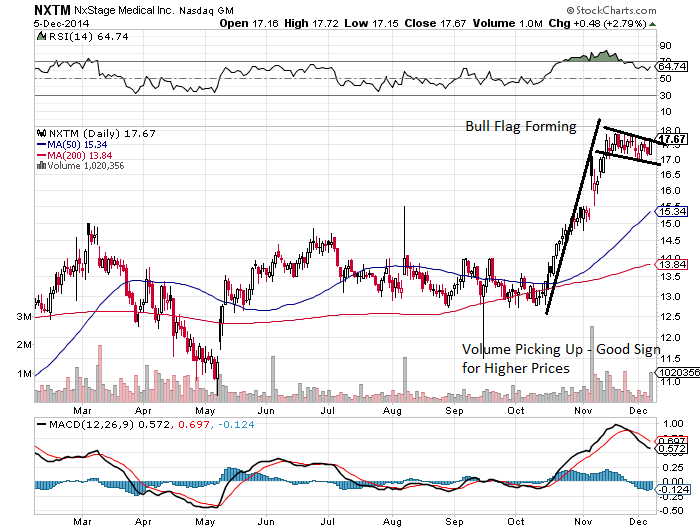Click the 50 level on RSI axis
This screenshot has width=700, height=530.
(x=665, y=79)
